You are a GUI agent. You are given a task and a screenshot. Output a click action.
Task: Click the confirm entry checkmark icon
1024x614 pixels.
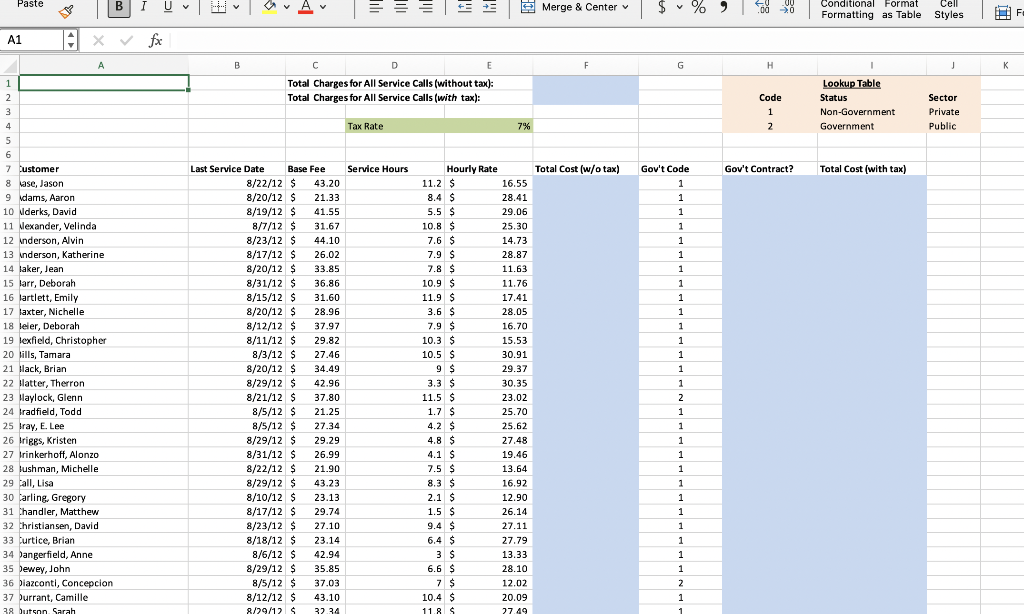[126, 40]
